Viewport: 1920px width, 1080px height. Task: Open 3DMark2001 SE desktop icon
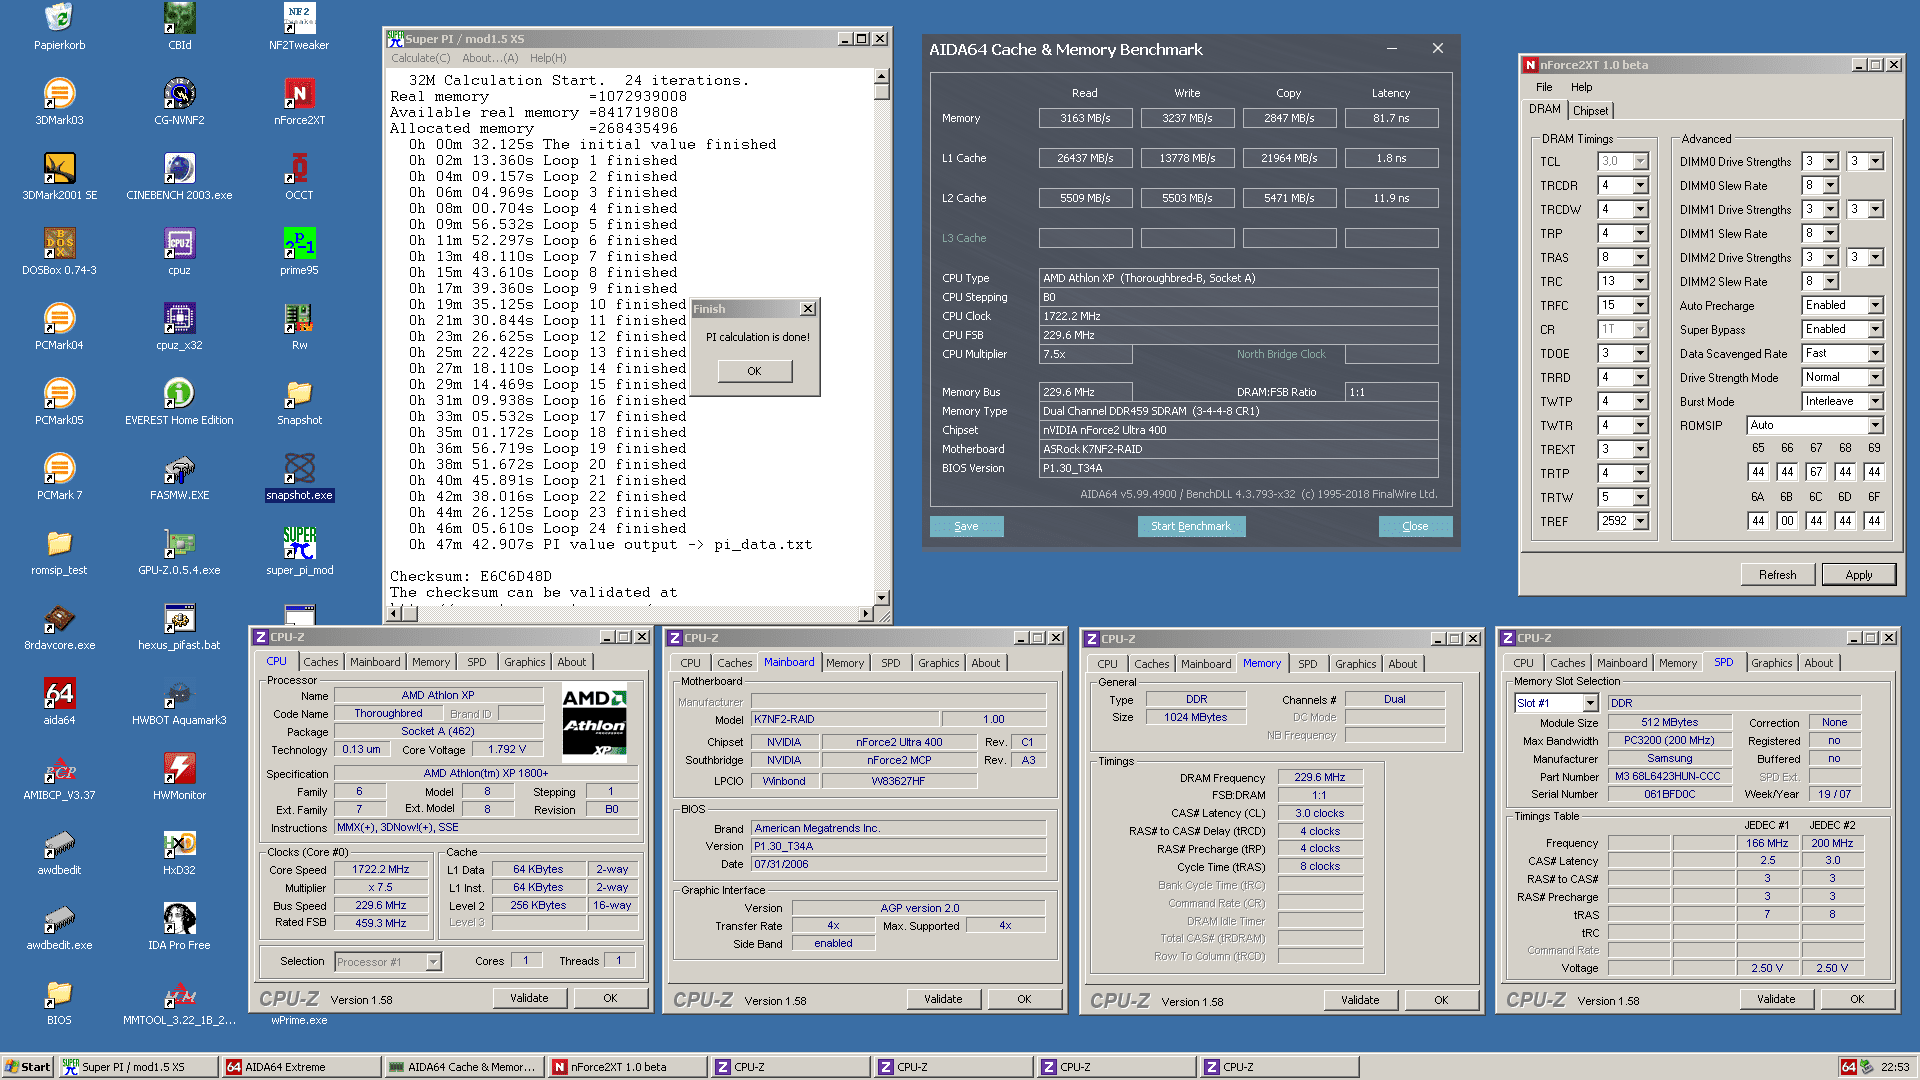point(59,177)
